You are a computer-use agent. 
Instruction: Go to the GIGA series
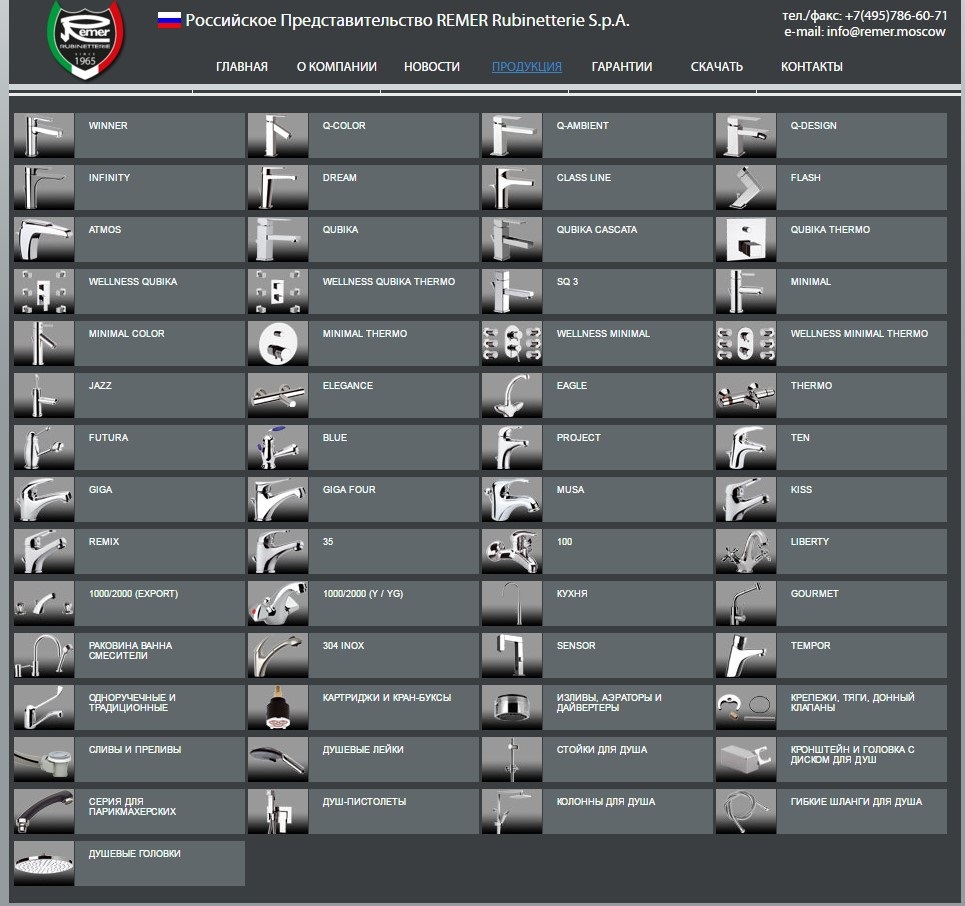pyautogui.click(x=100, y=489)
